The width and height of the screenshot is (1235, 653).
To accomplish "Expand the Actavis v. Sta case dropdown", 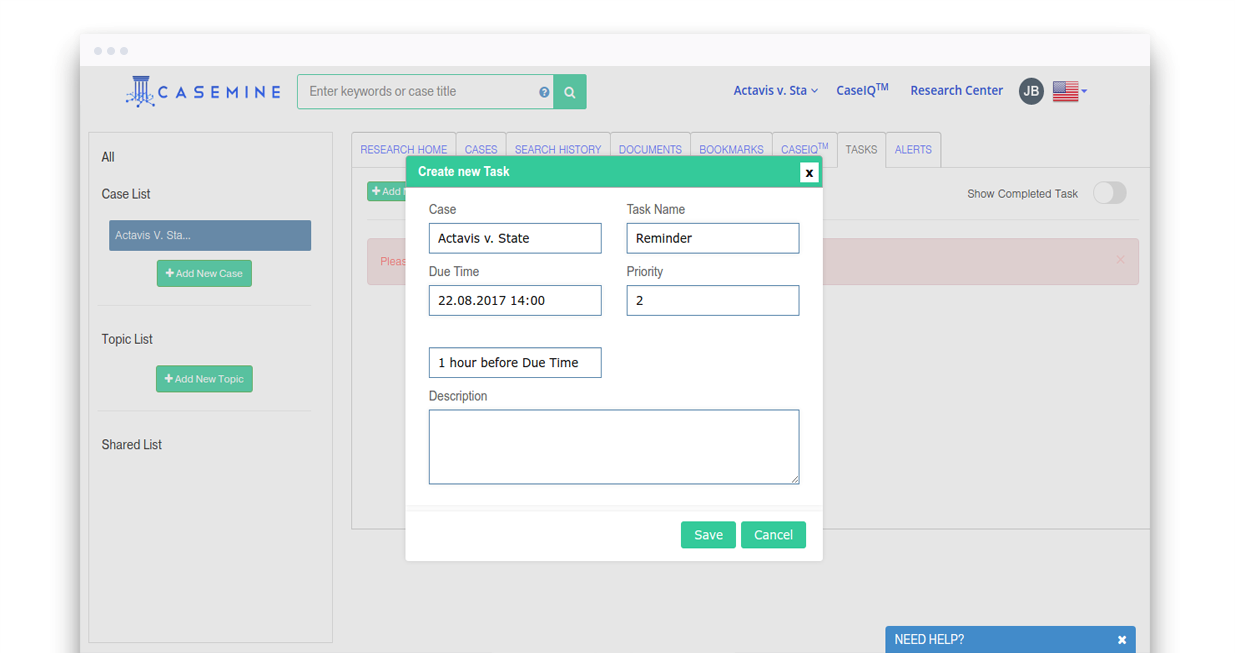I will 775,91.
